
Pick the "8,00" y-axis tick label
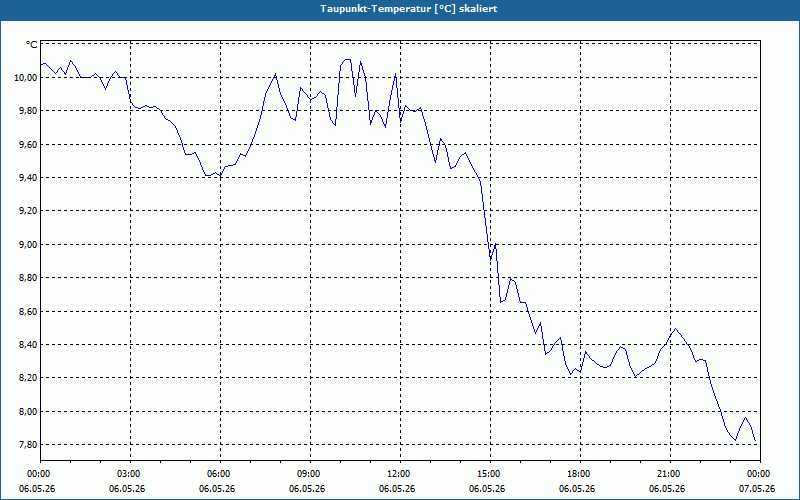[x=30, y=412]
